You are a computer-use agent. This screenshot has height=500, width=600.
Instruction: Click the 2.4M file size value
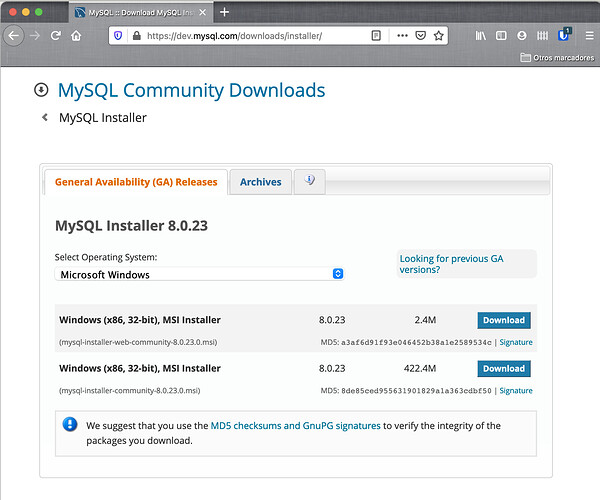(x=425, y=320)
